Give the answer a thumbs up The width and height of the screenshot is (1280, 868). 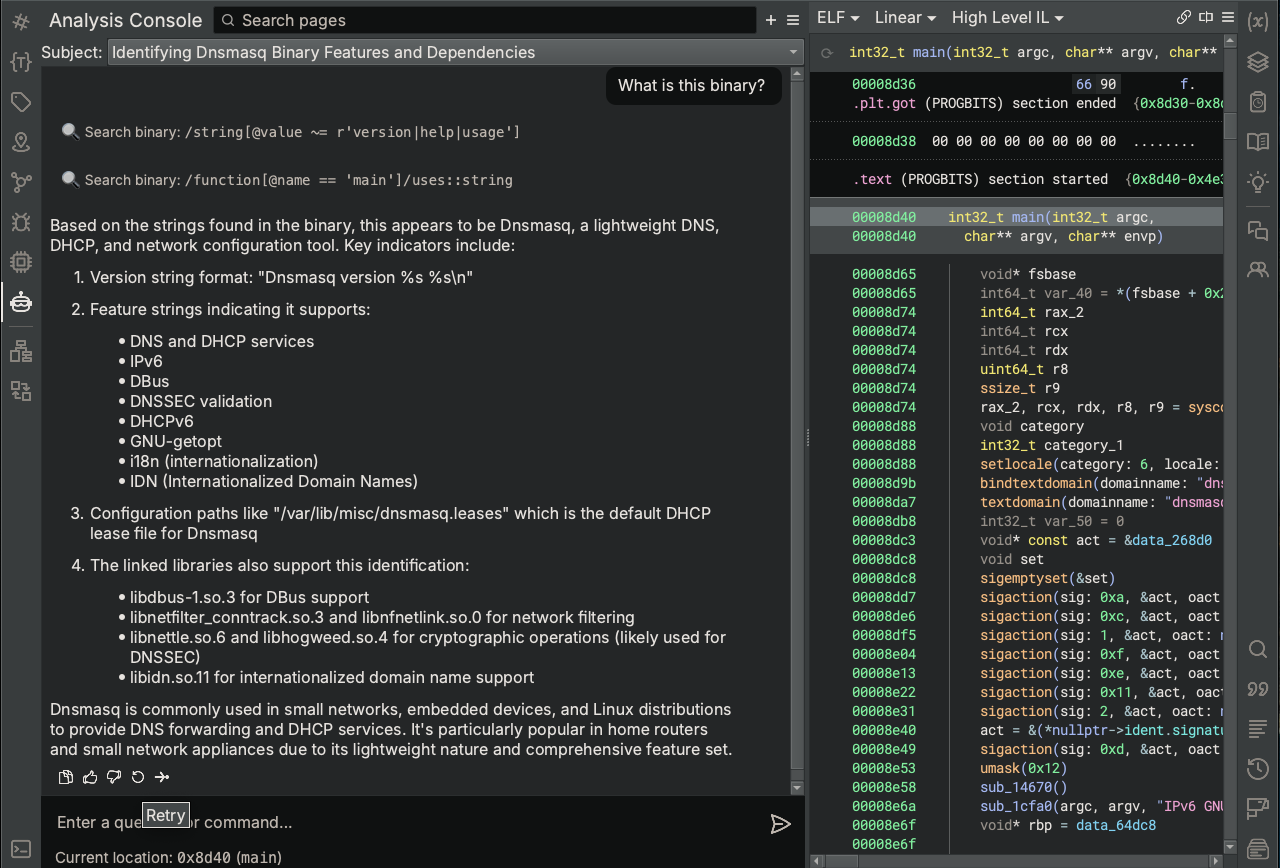pyautogui.click(x=90, y=777)
